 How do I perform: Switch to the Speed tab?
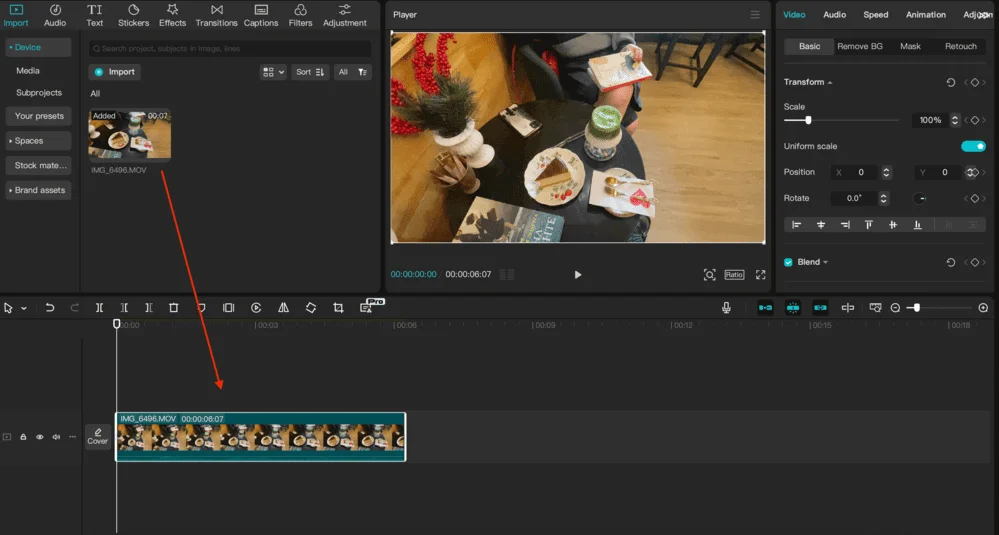[x=875, y=15]
